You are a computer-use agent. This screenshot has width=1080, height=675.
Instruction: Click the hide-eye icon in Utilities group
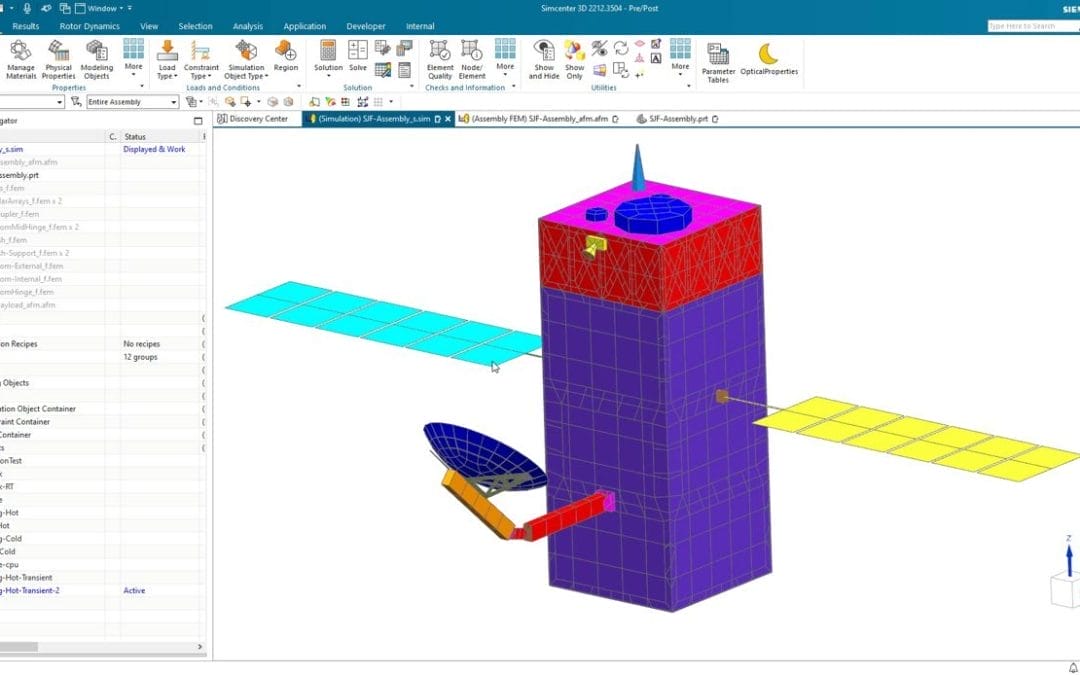599,48
